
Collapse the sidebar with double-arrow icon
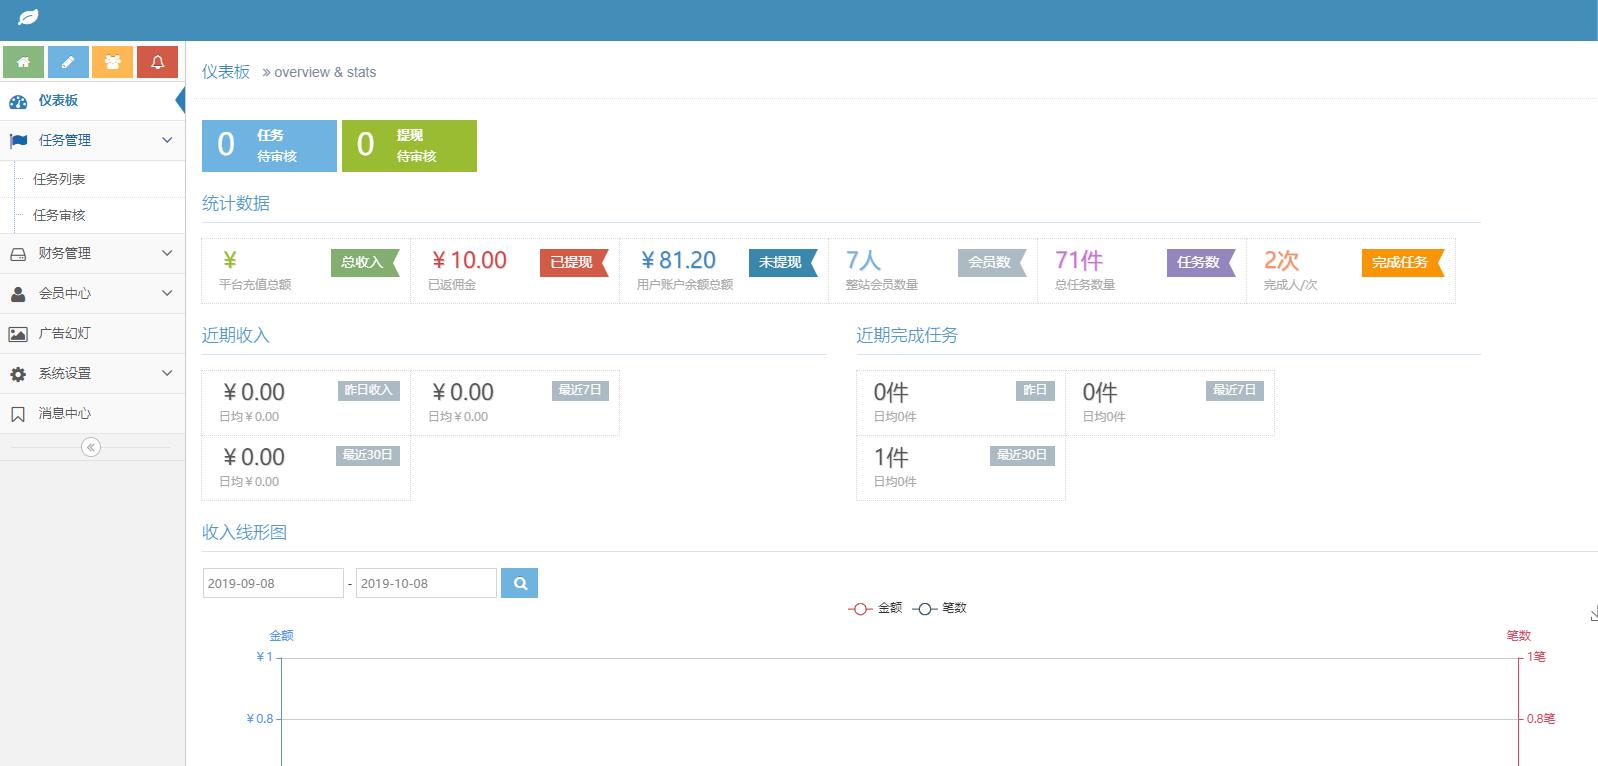point(91,447)
